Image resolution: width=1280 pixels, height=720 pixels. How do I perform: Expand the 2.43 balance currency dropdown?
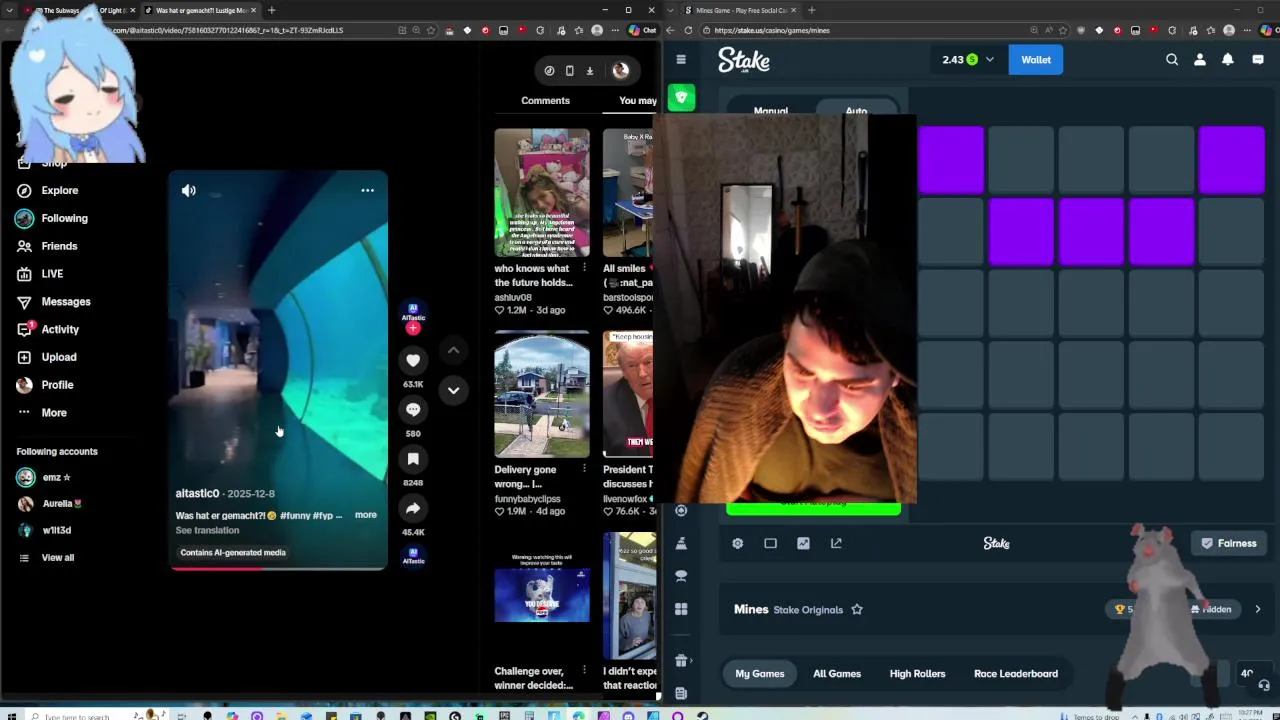(990, 60)
